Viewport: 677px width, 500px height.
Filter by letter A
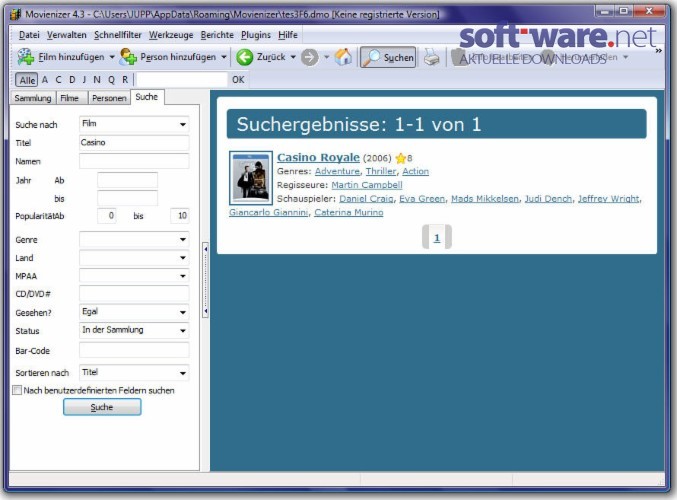click(x=45, y=80)
